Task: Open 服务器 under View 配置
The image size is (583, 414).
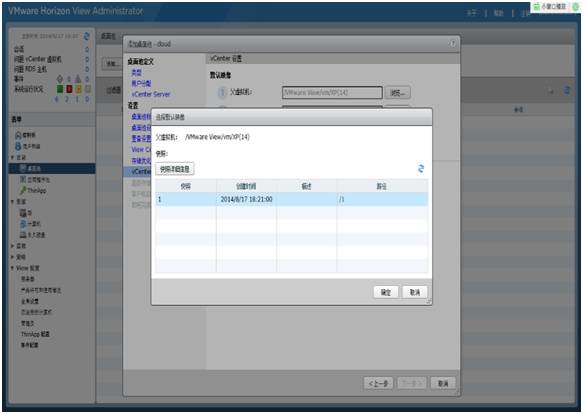Action: (x=28, y=279)
